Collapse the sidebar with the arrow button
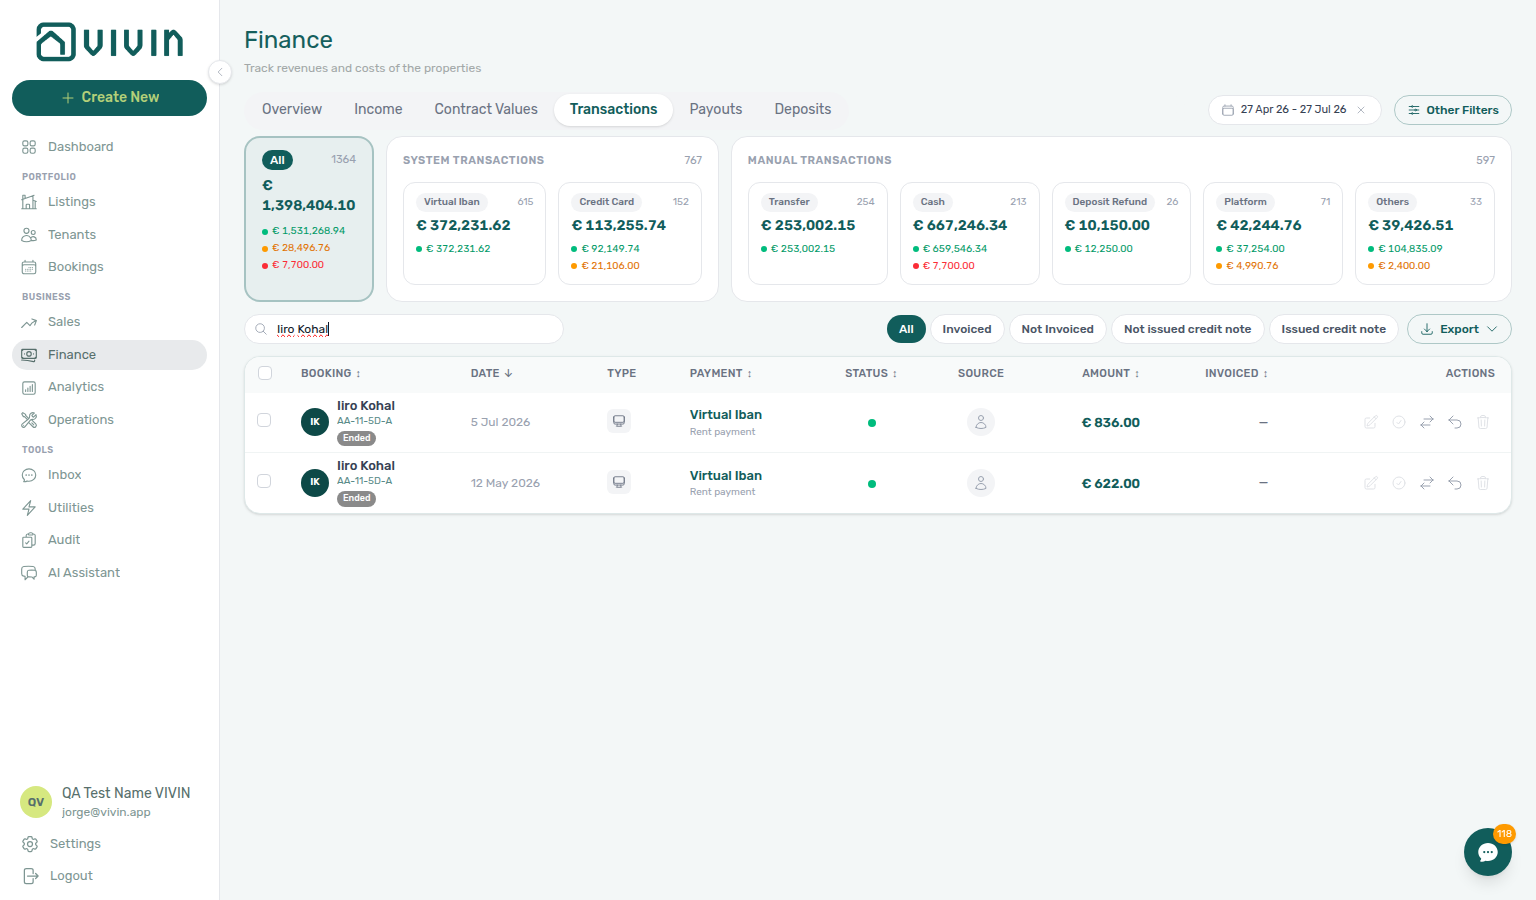The height and width of the screenshot is (900, 1536). pyautogui.click(x=220, y=71)
